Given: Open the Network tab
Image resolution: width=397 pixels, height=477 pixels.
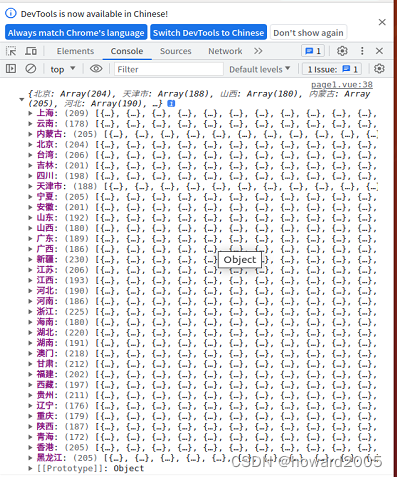Looking at the screenshot, I should click(225, 51).
